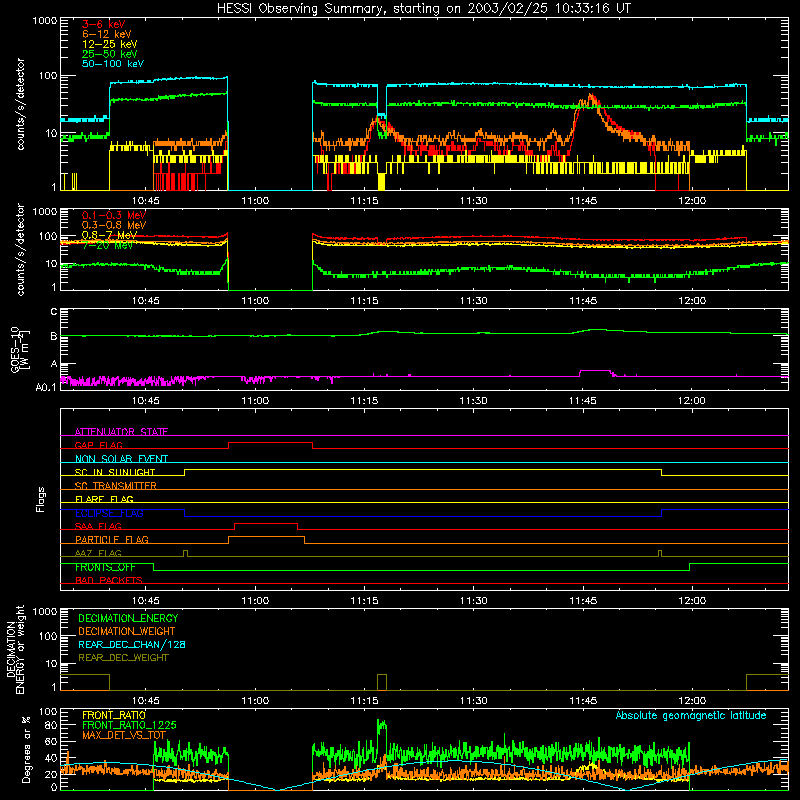Click the Degrees or % axis label
Image resolution: width=800 pixels, height=800 pixels.
tap(26, 749)
